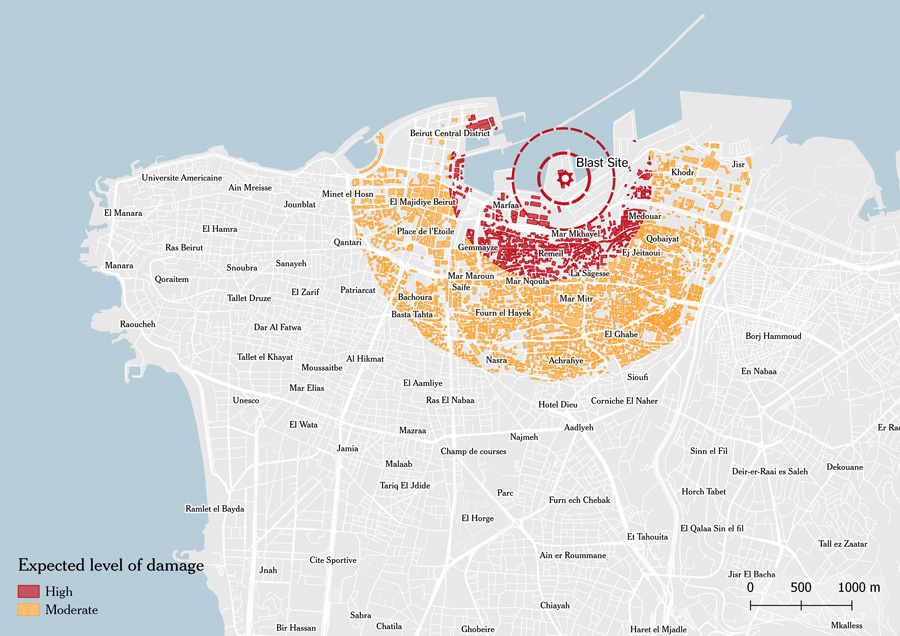The width and height of the screenshot is (900, 636).
Task: Click the Gemmayze neighborhood label
Action: pyautogui.click(x=477, y=247)
